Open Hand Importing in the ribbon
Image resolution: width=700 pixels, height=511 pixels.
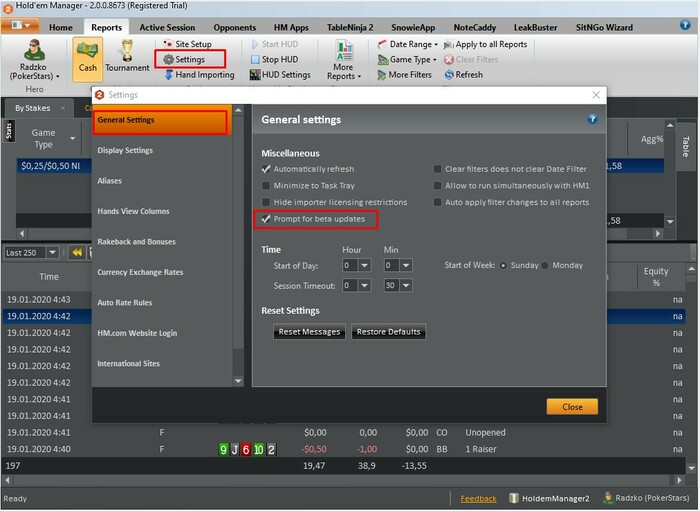click(x=199, y=75)
